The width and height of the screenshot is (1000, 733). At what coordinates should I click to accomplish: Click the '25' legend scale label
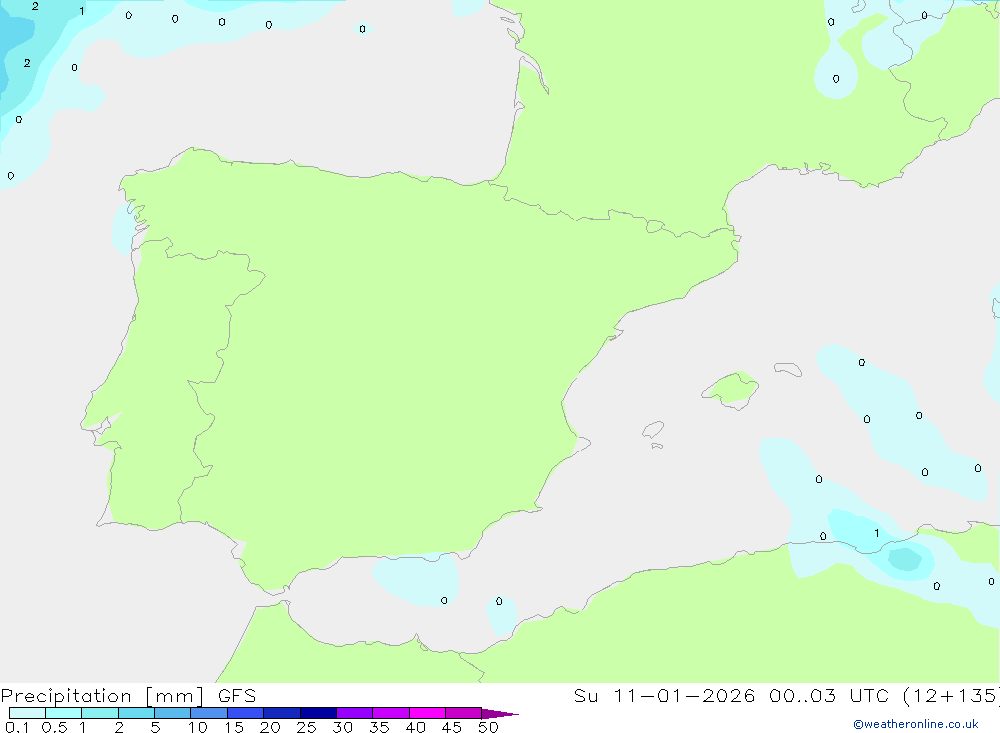(306, 727)
